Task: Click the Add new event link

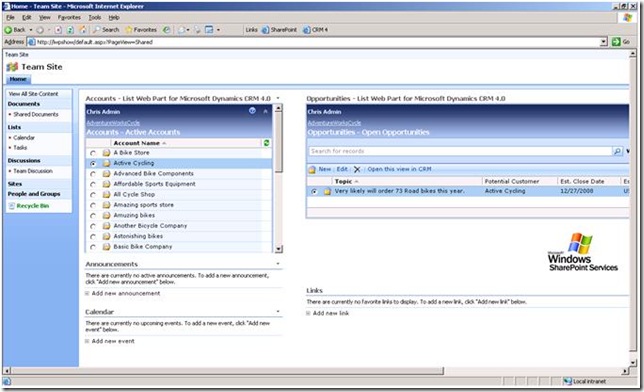Action: tap(113, 341)
